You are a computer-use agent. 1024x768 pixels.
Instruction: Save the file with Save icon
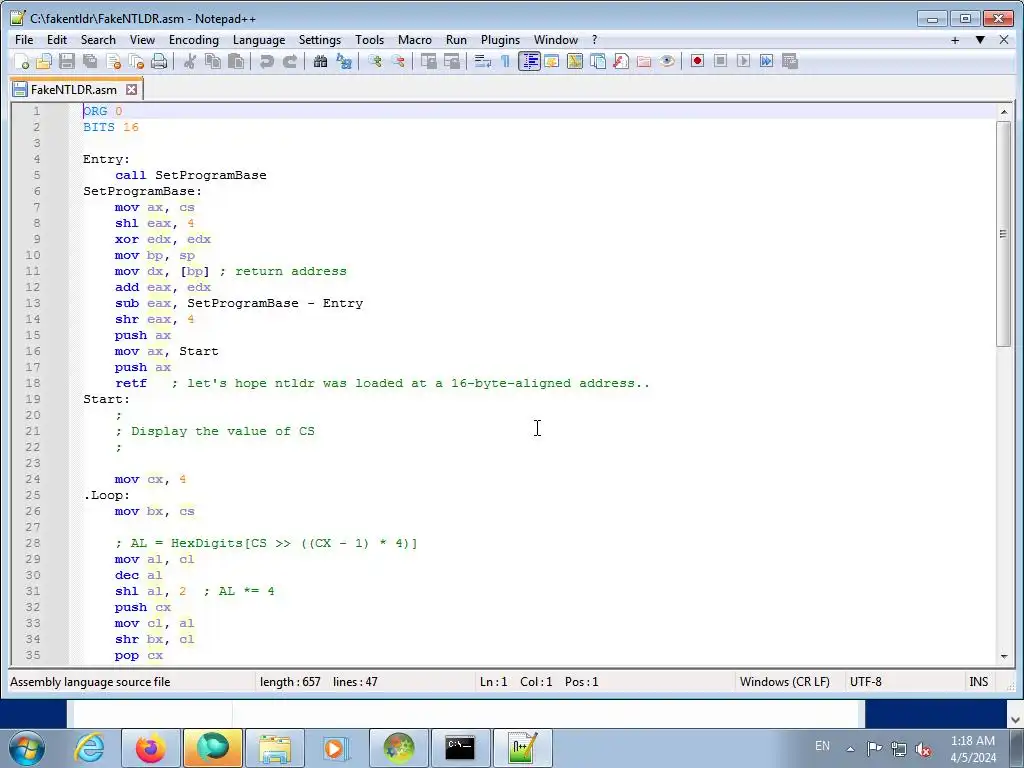click(x=67, y=61)
